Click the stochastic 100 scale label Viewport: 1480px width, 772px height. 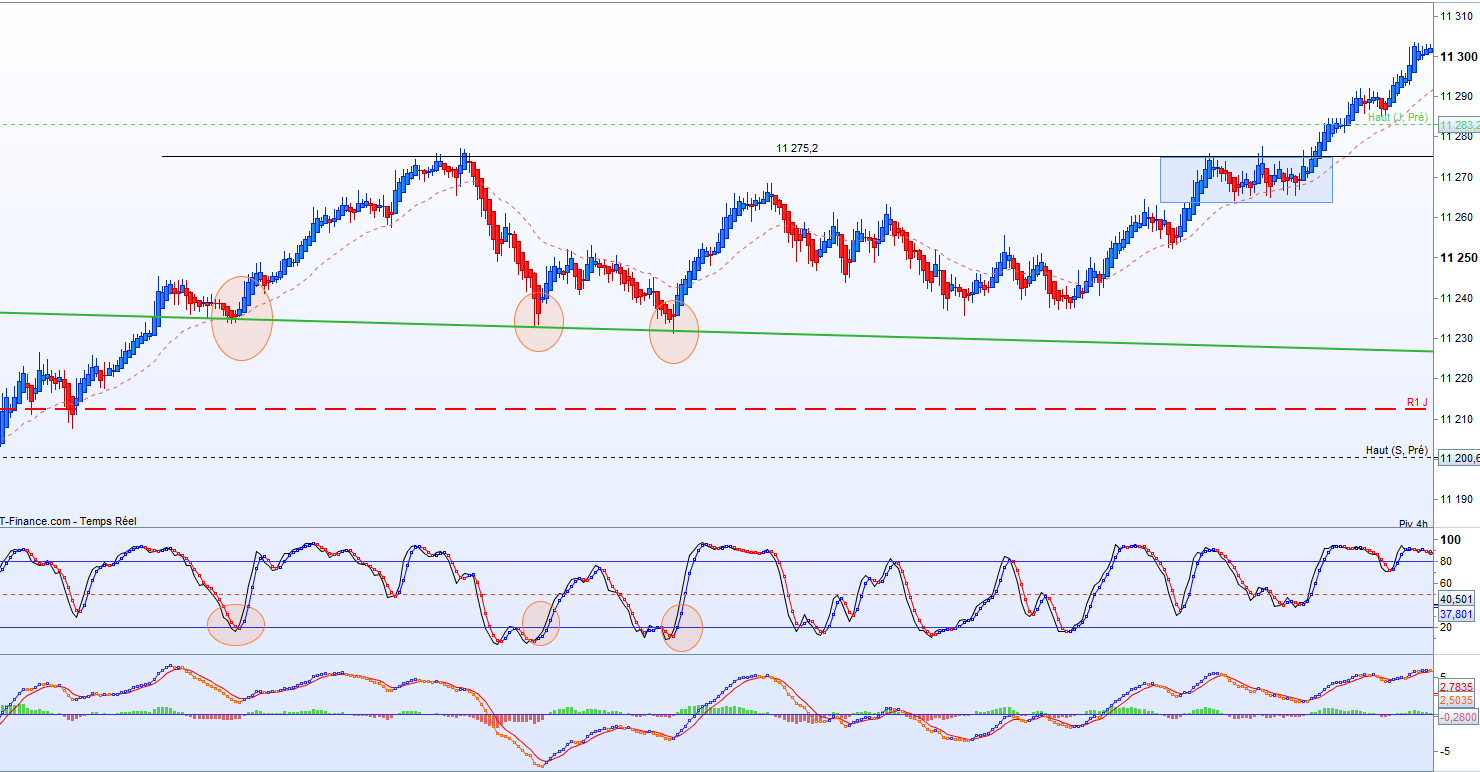point(1449,540)
